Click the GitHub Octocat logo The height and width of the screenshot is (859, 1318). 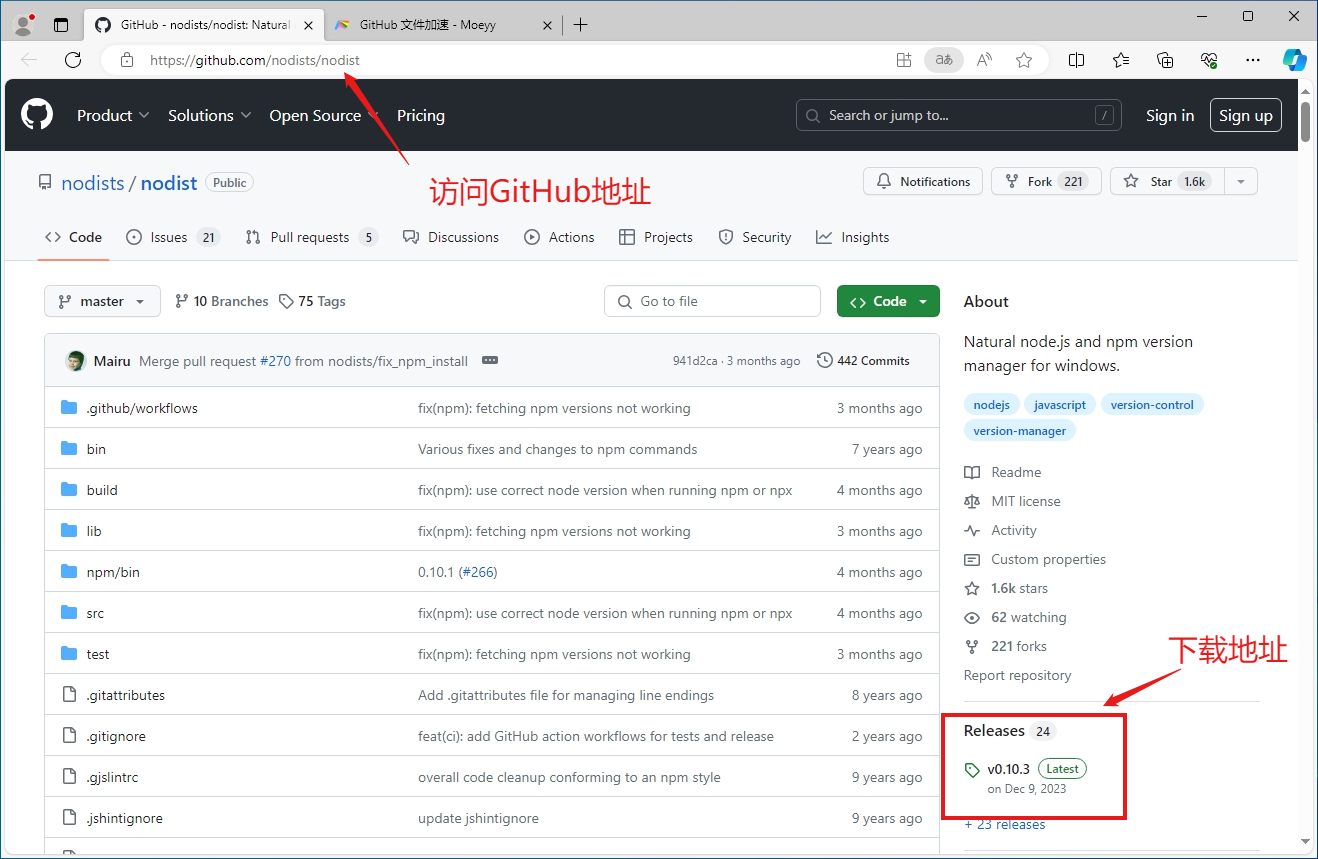(37, 115)
